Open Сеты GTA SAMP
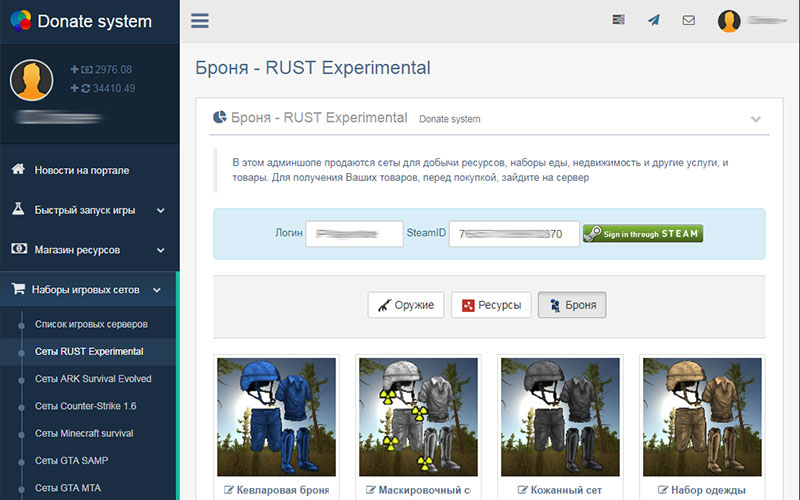The image size is (800, 500). pyautogui.click(x=71, y=461)
